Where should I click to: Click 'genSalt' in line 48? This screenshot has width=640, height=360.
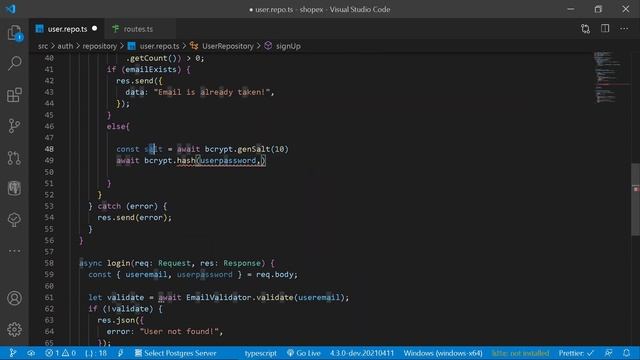pos(253,149)
